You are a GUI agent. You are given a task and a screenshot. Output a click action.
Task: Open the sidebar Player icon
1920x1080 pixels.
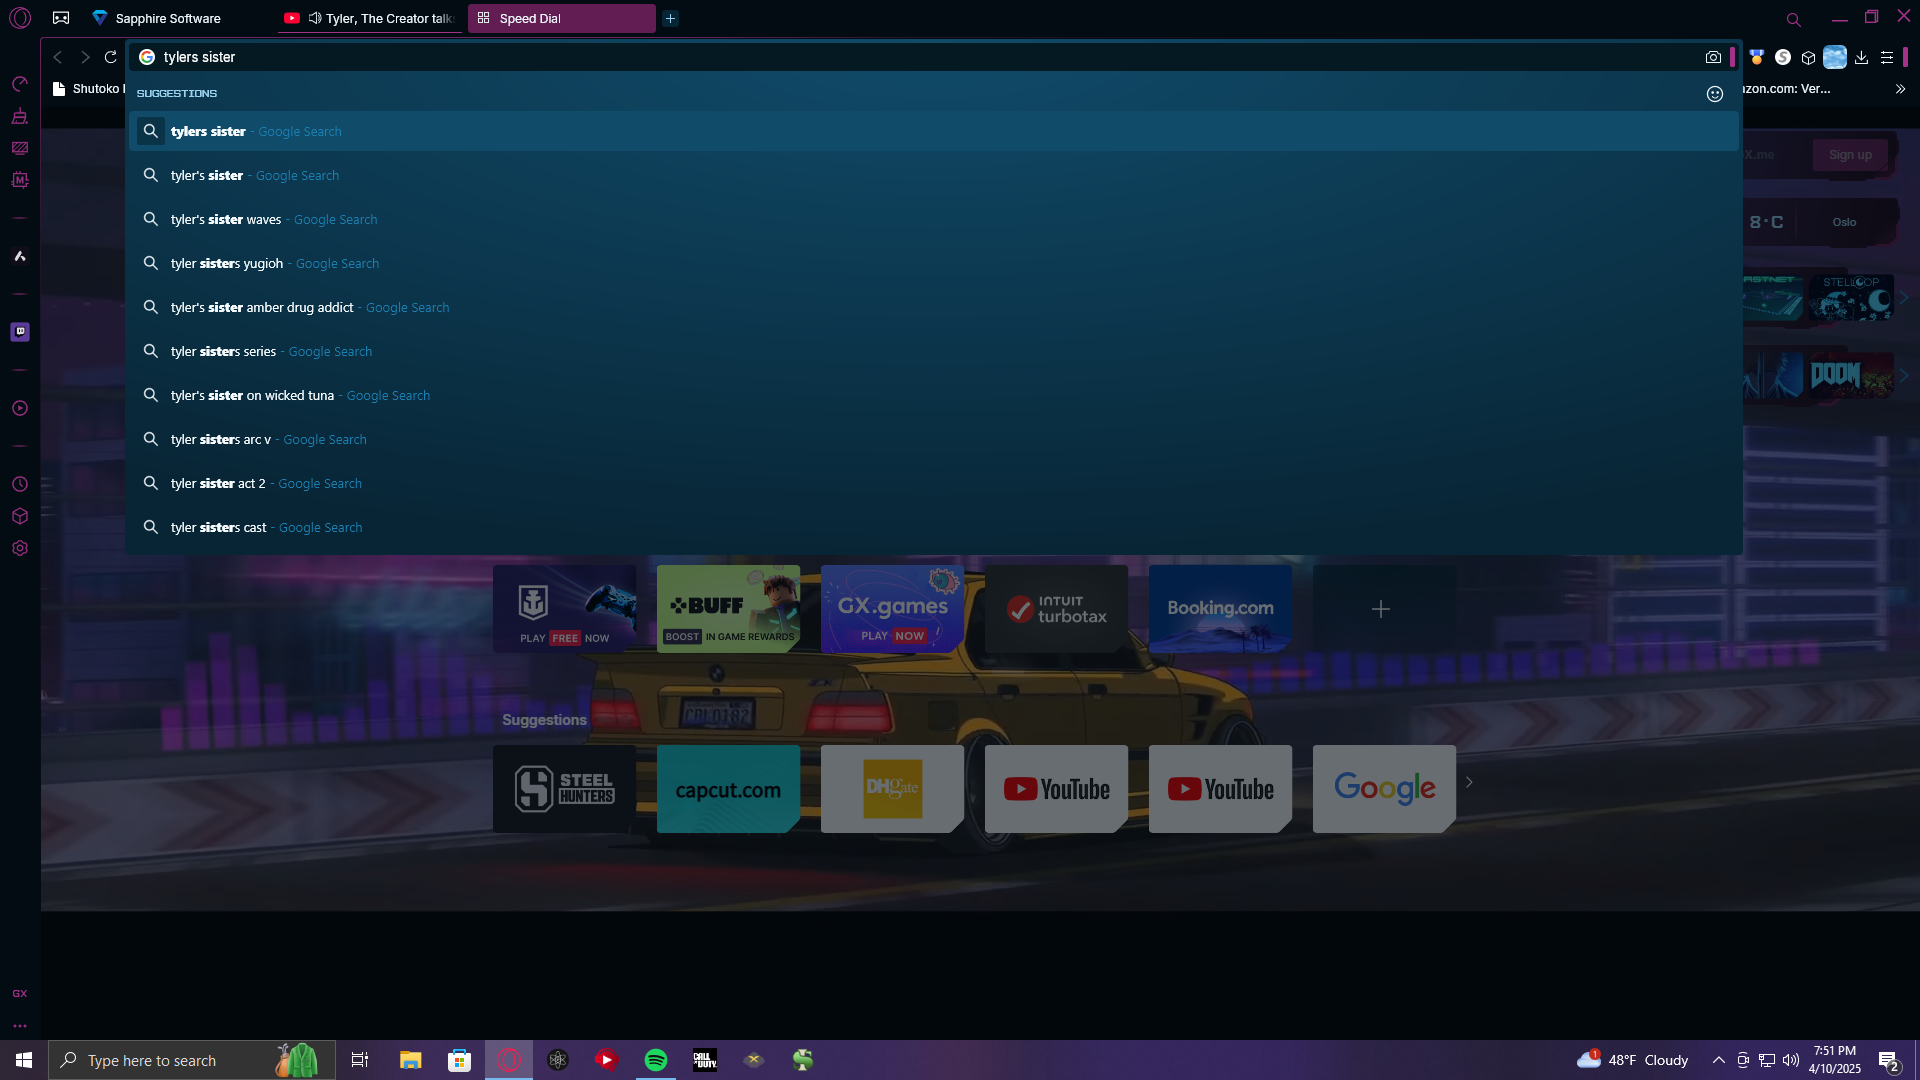(19, 408)
